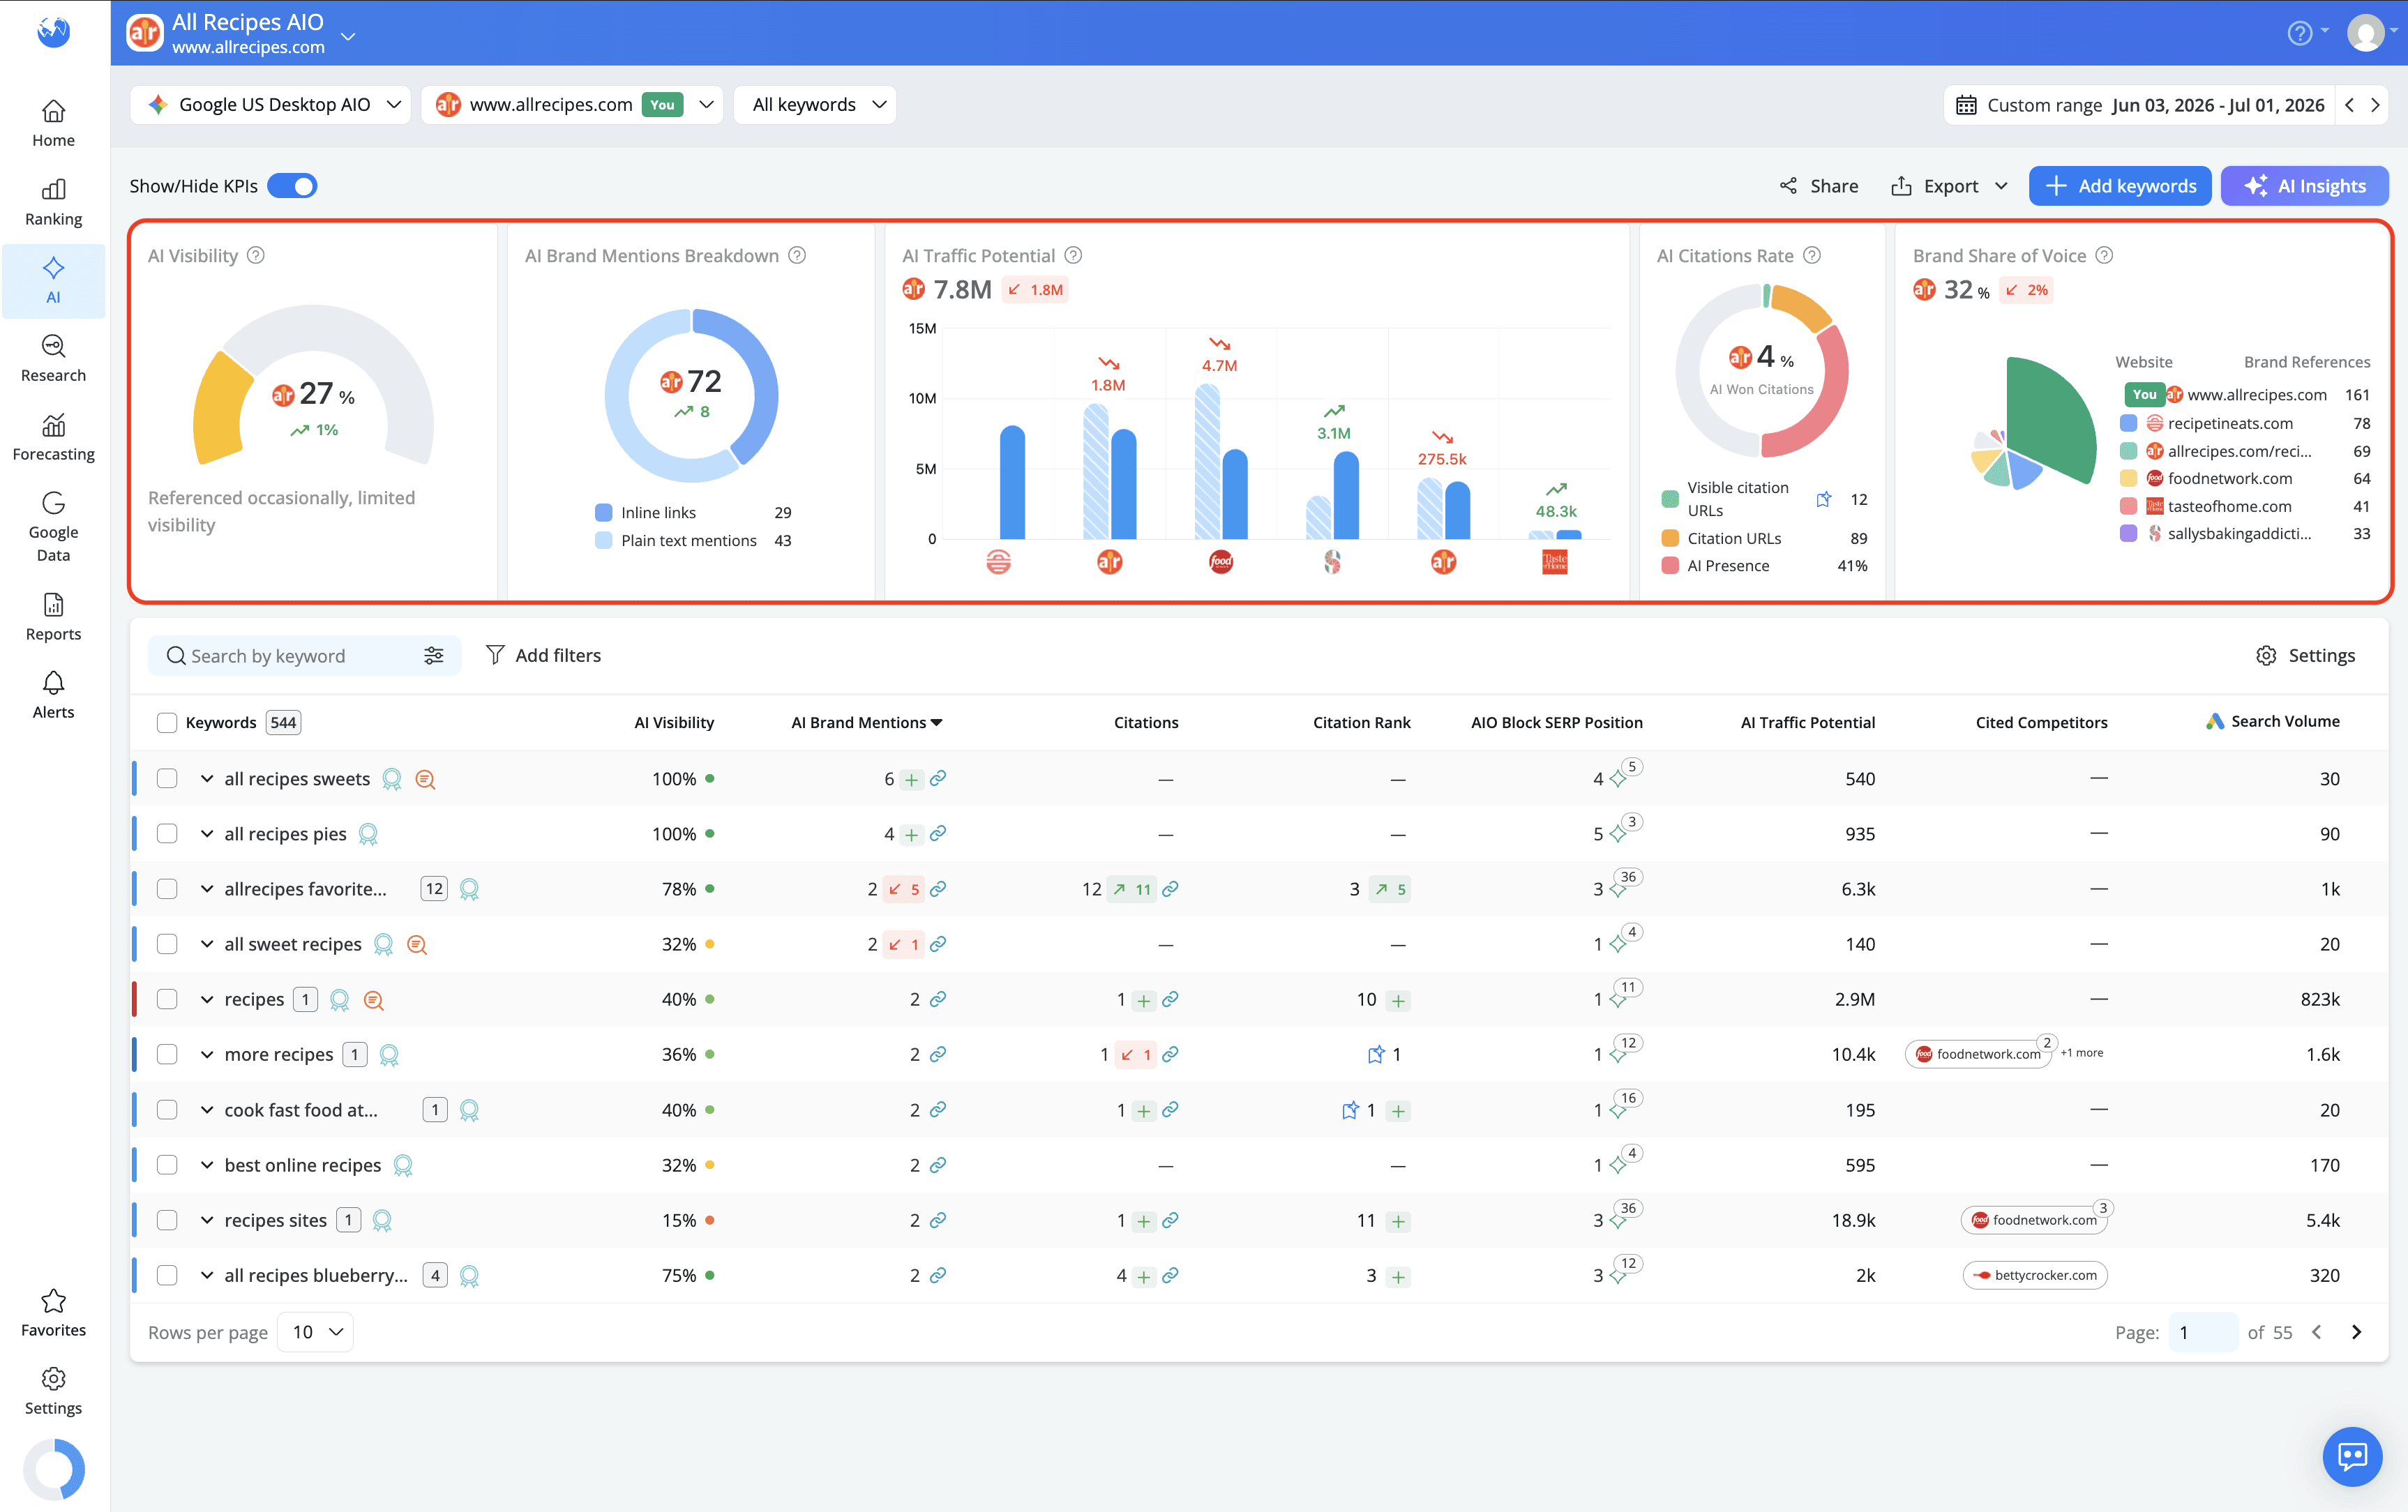Go to next date range arrow
The image size is (2408, 1512).
tap(2376, 105)
